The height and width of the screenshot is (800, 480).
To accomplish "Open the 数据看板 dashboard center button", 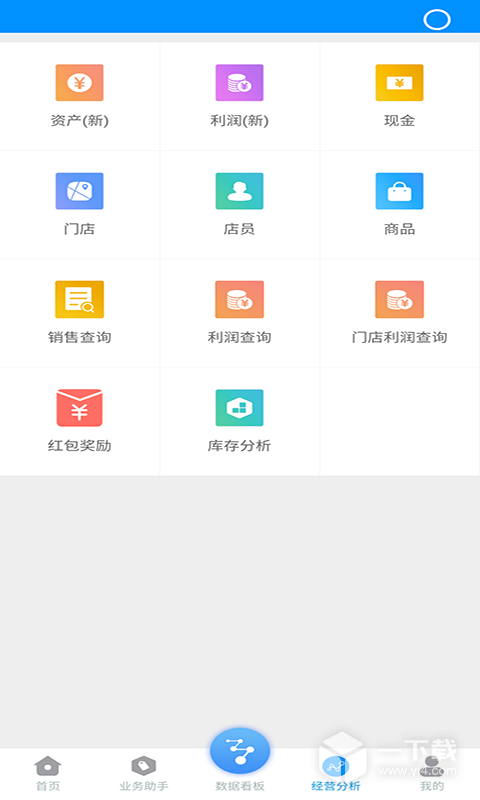I will click(240, 752).
